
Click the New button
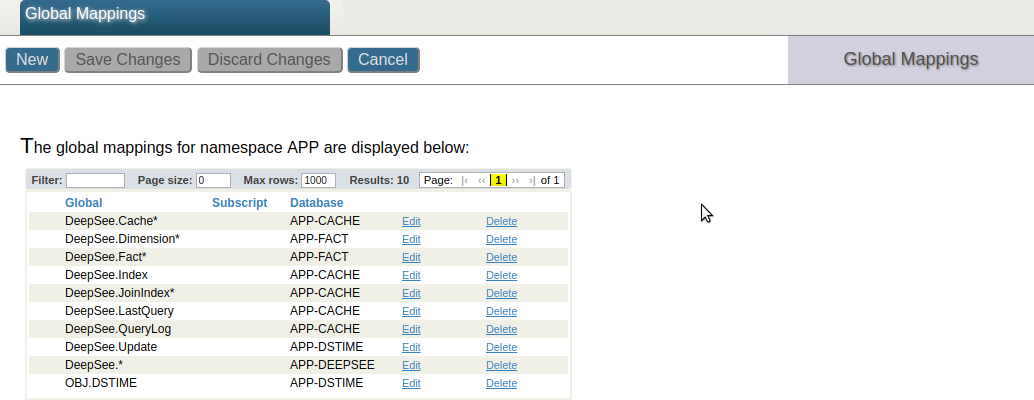tap(32, 60)
